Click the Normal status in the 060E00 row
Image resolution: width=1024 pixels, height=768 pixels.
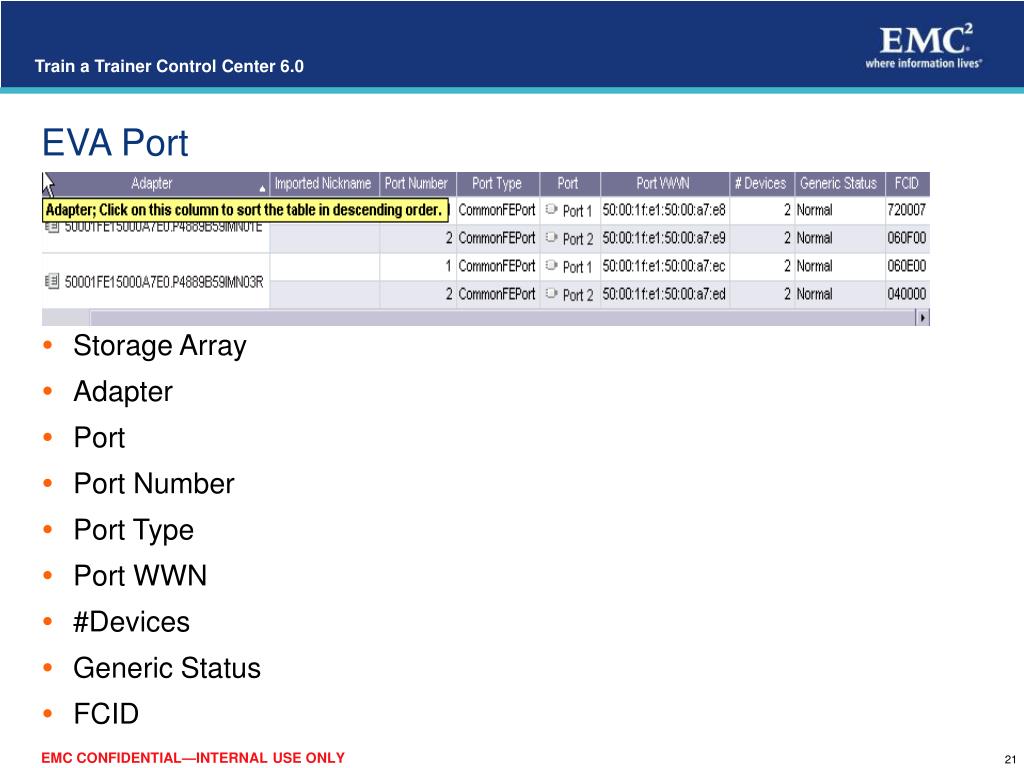pyautogui.click(x=814, y=266)
